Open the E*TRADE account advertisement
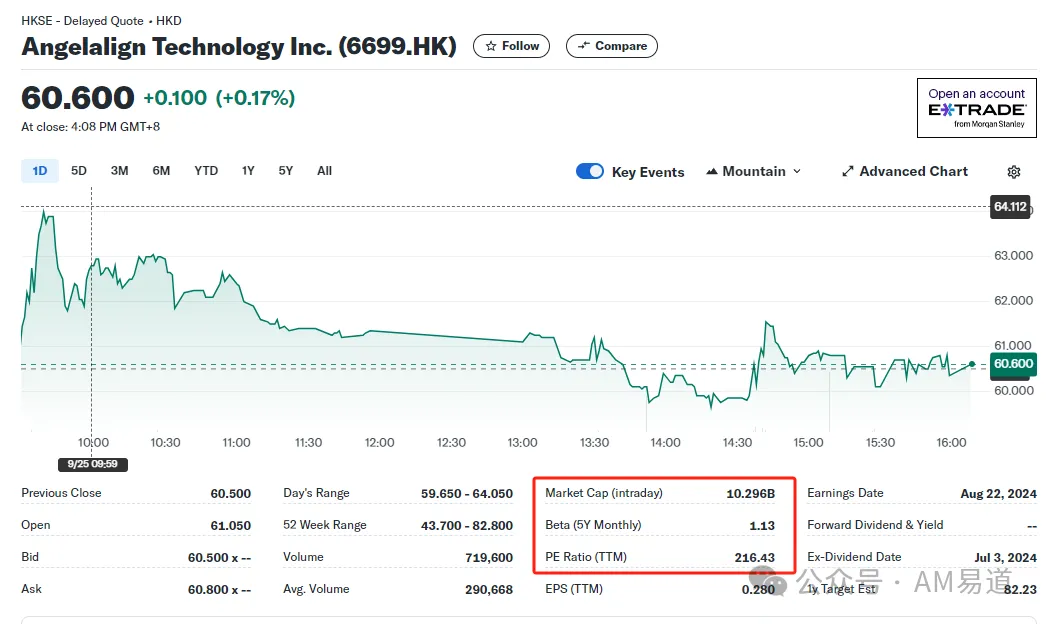This screenshot has height=624, width=1046. [x=977, y=108]
